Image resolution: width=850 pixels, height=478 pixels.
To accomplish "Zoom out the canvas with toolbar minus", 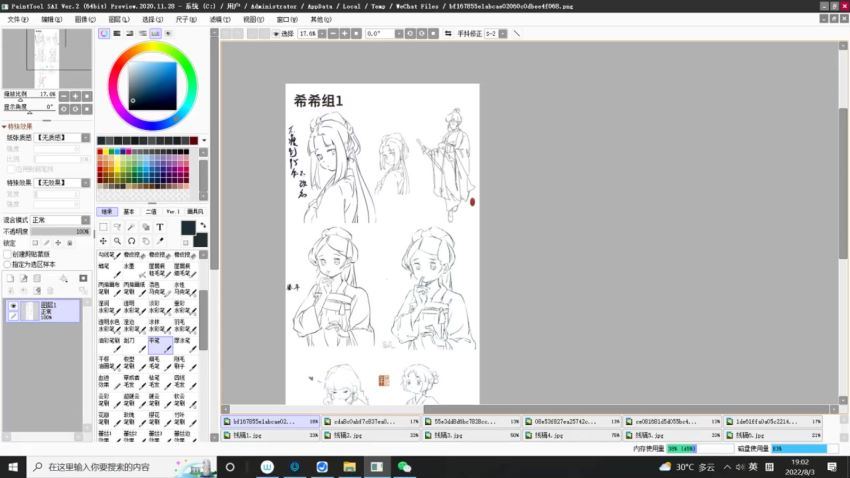I will tap(333, 34).
